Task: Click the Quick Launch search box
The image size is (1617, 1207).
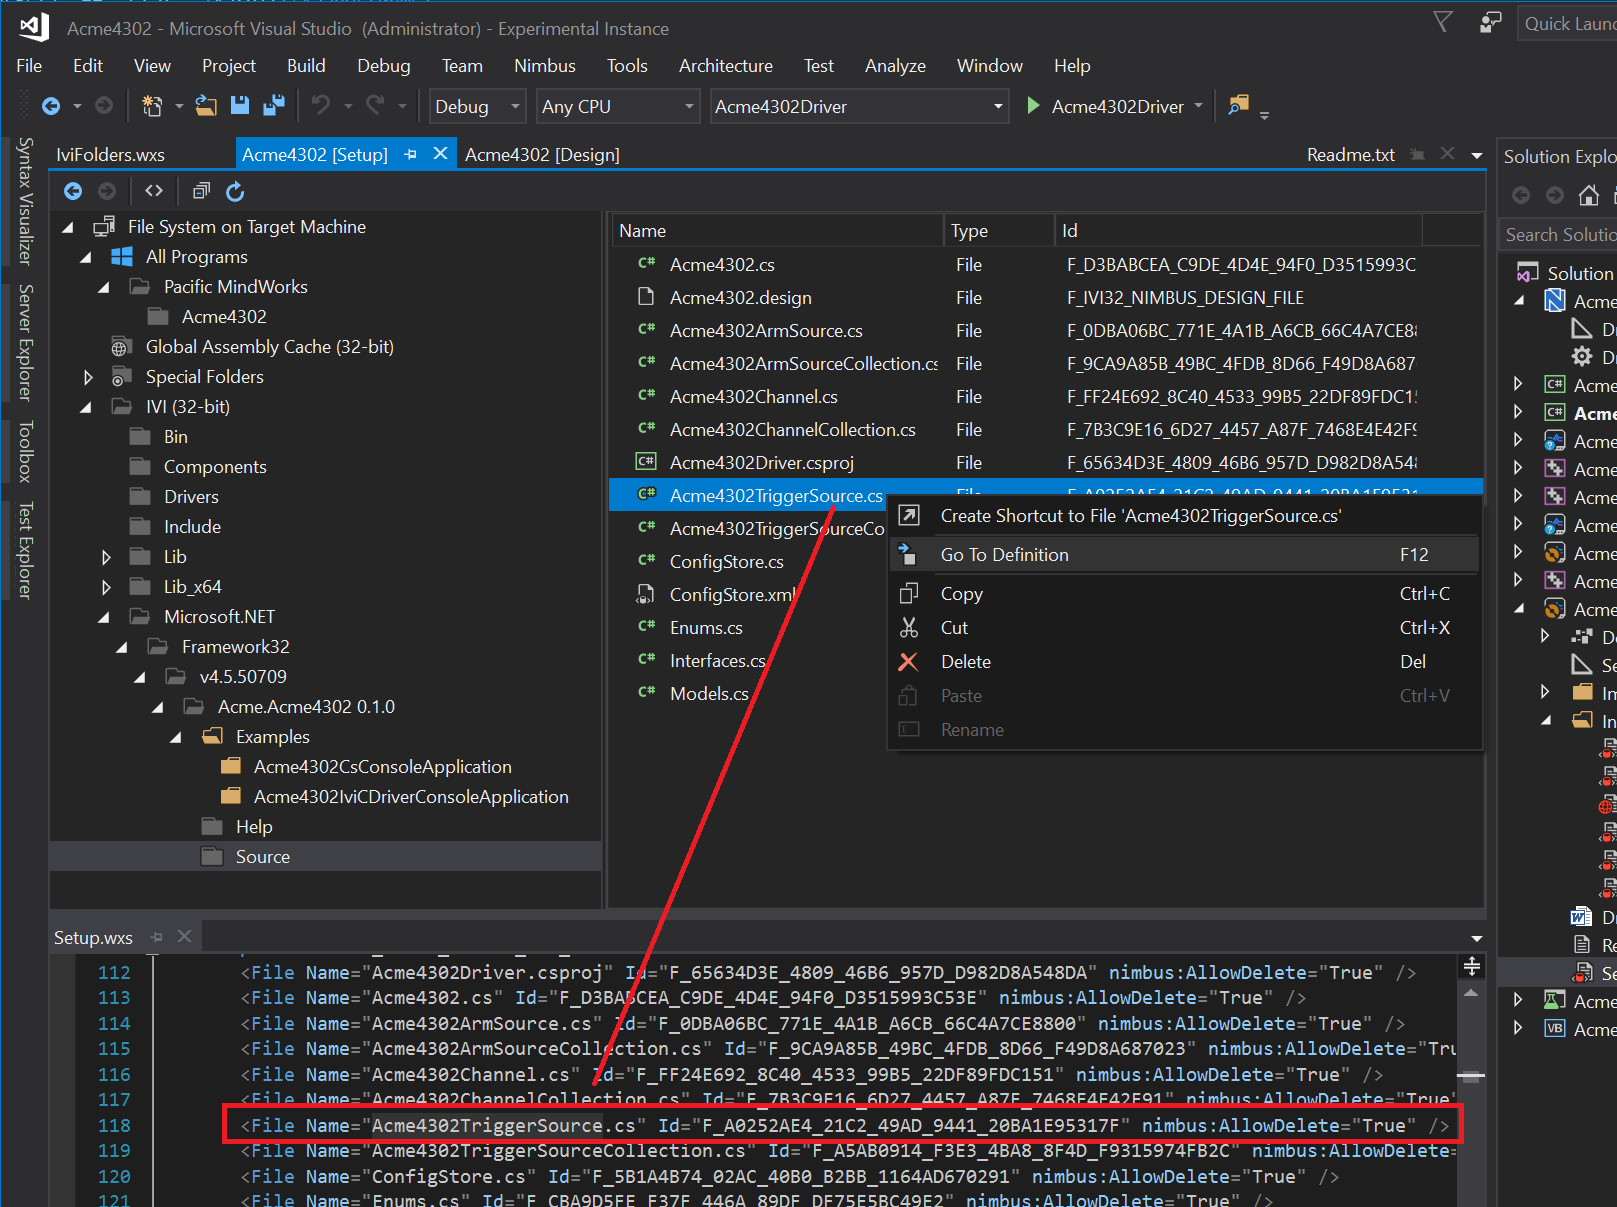Action: coord(1568,22)
